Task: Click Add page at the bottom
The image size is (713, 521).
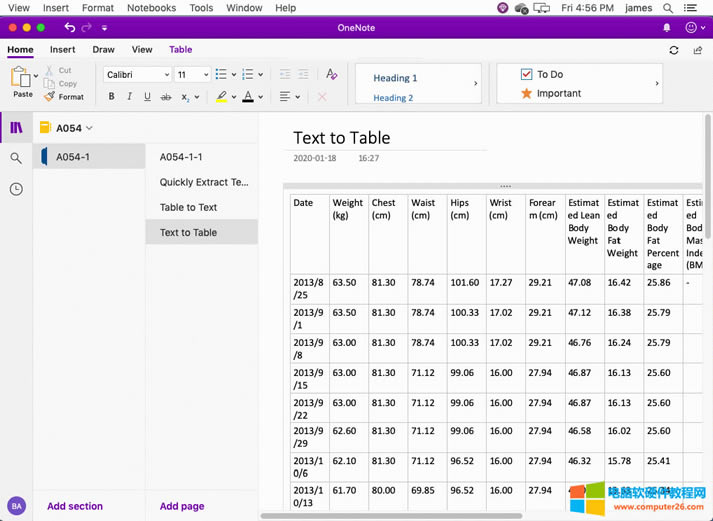Action: (x=182, y=506)
